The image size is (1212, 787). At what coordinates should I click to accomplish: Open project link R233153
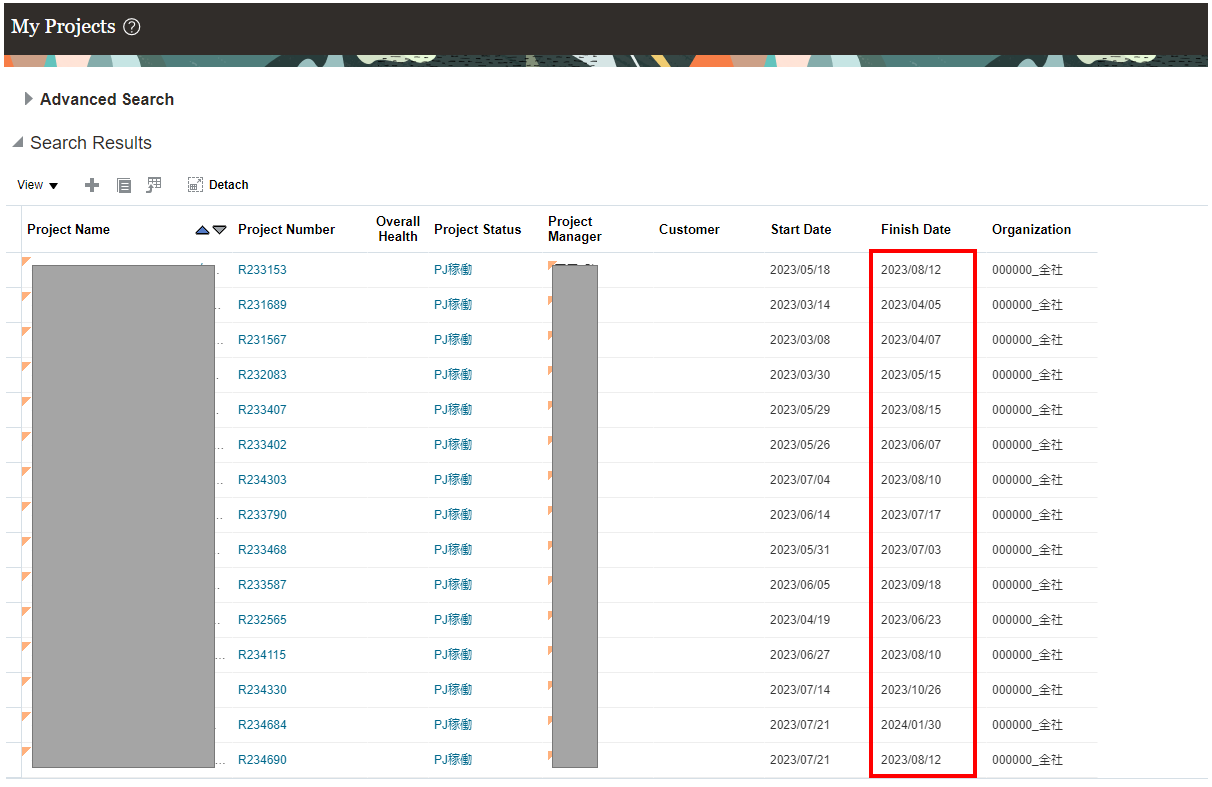tap(262, 269)
